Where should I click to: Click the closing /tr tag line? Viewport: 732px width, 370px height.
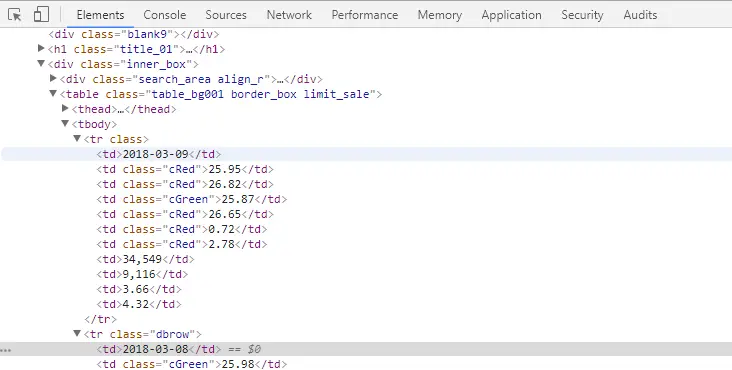(x=100, y=319)
